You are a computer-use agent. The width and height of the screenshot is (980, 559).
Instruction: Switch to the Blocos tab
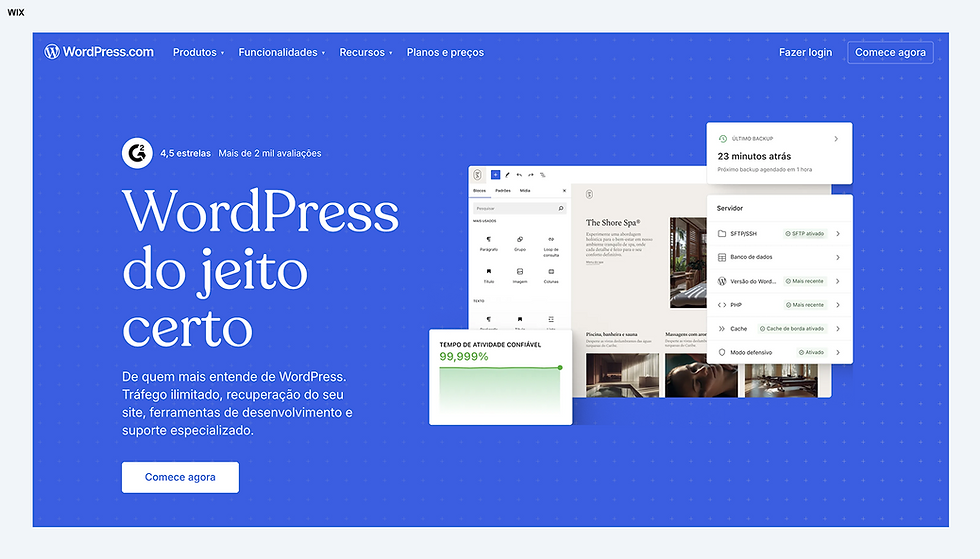[x=479, y=191]
